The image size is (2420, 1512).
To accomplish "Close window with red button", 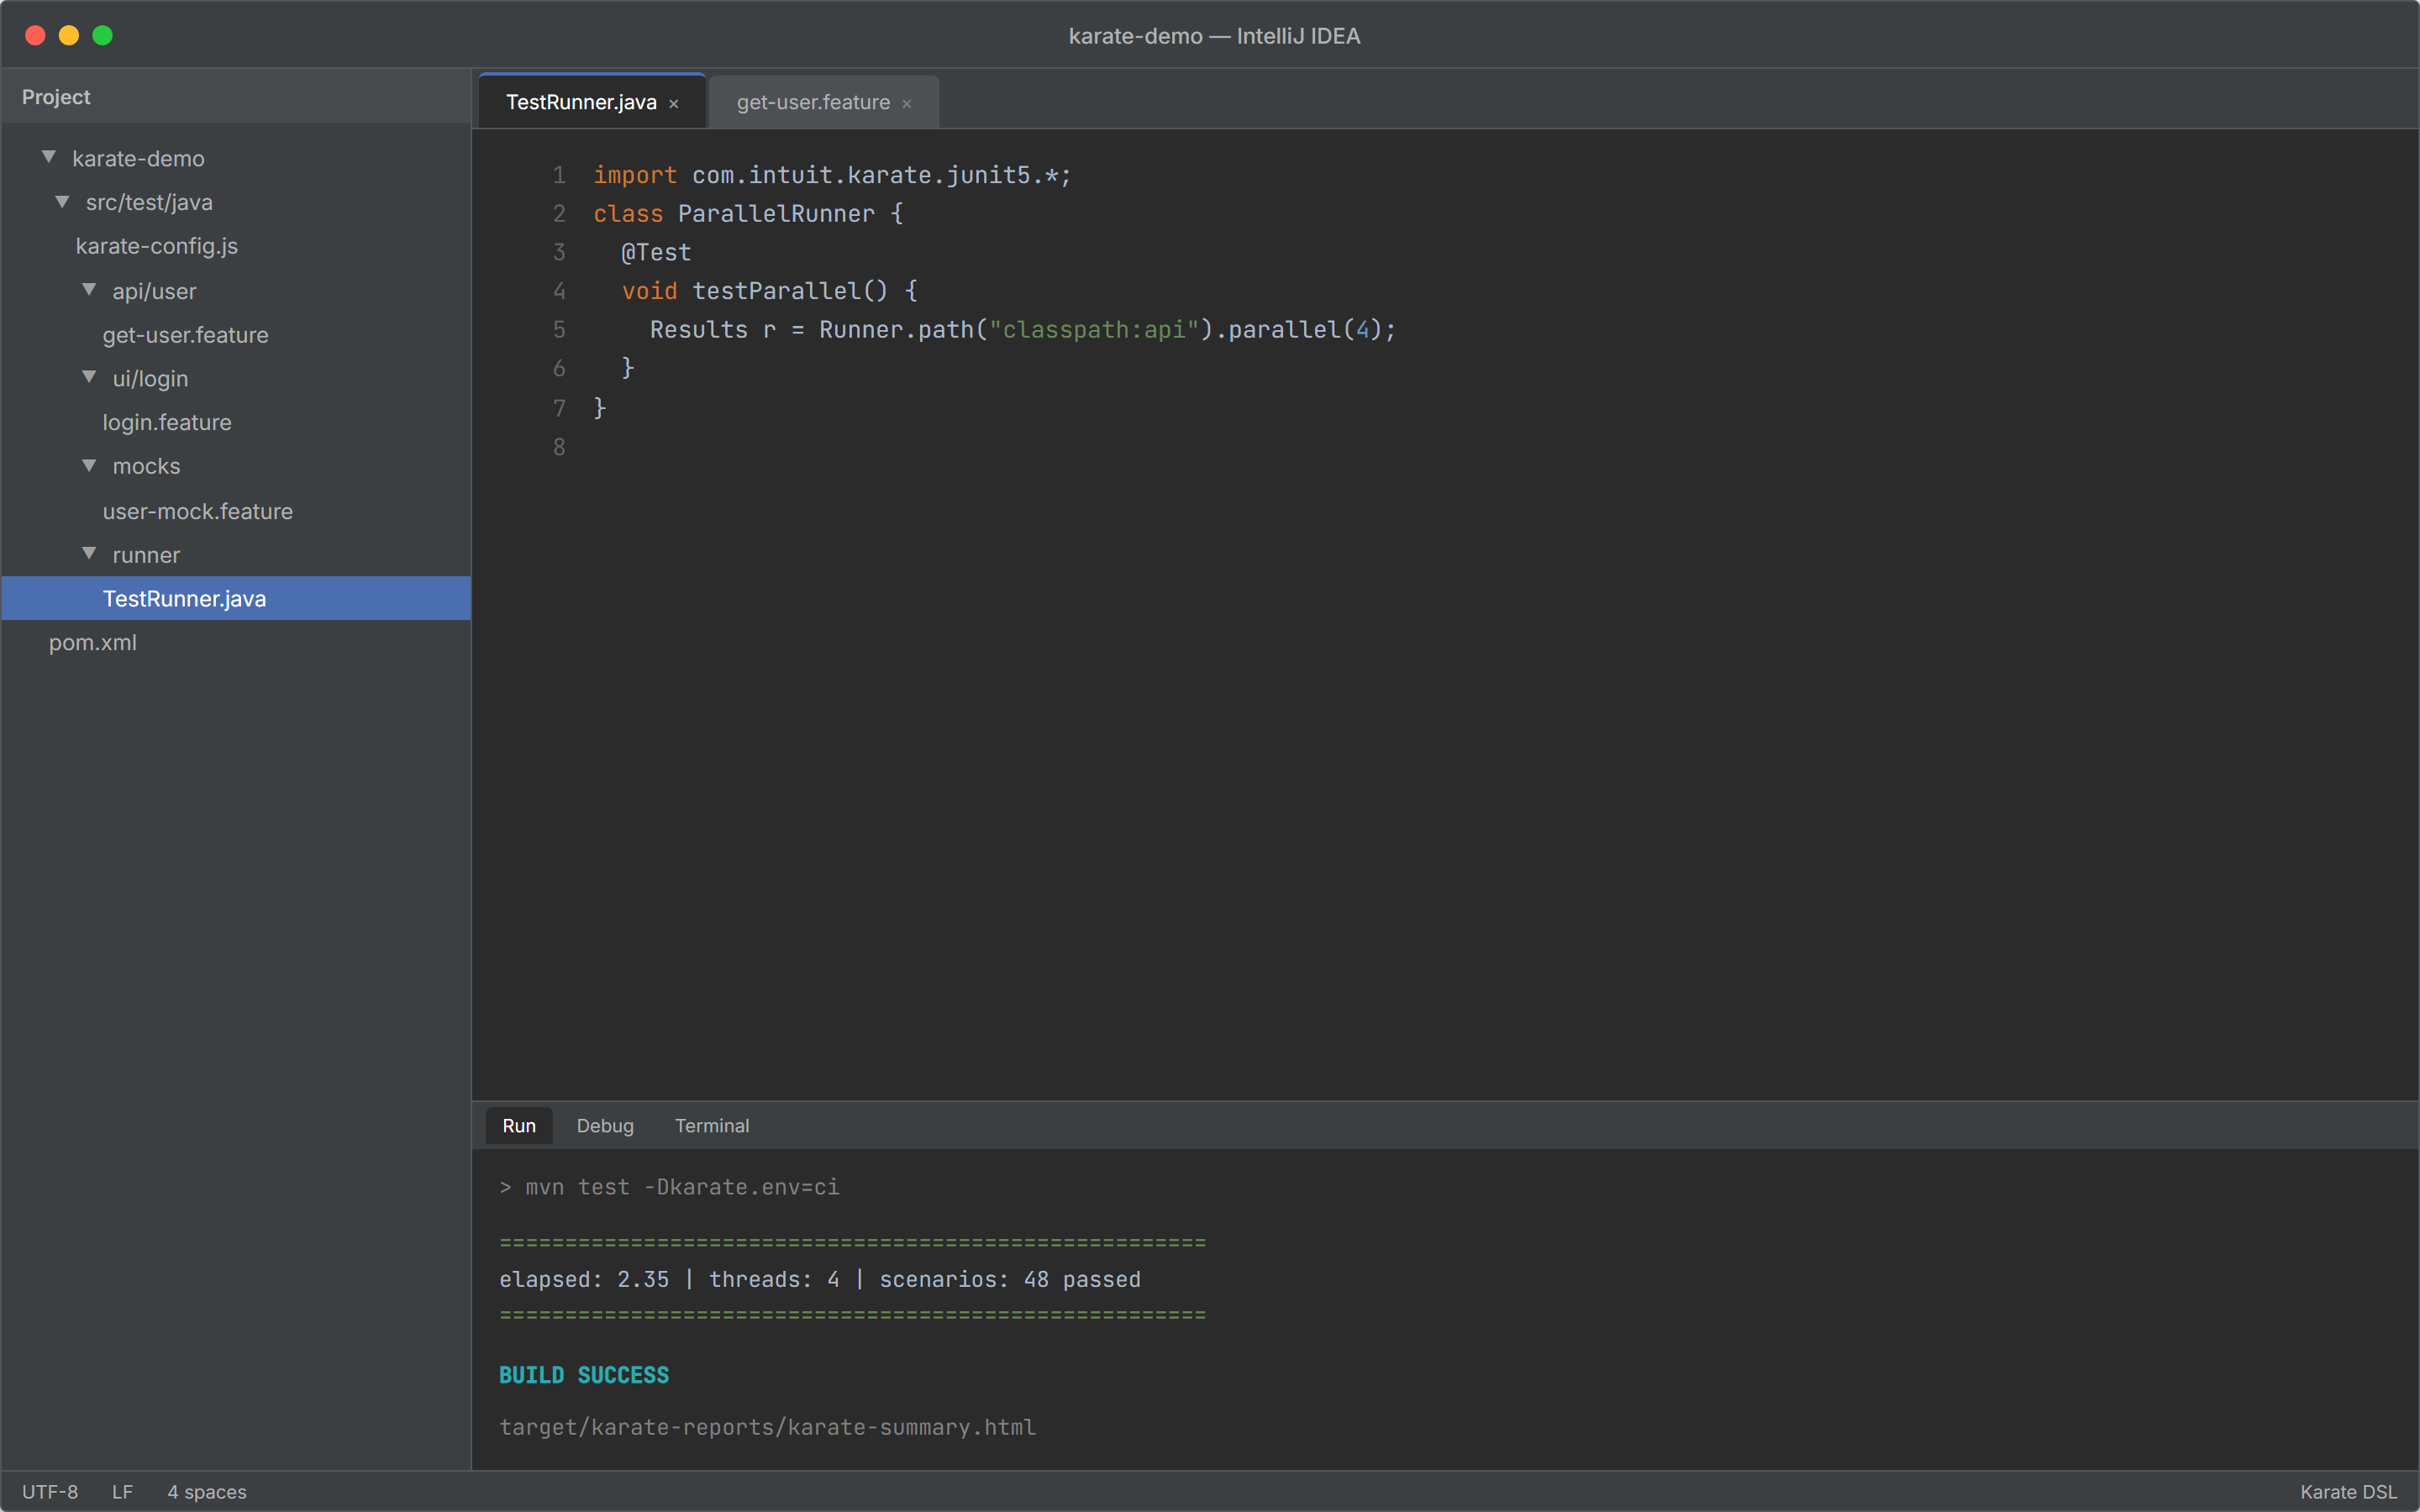I will click(35, 35).
